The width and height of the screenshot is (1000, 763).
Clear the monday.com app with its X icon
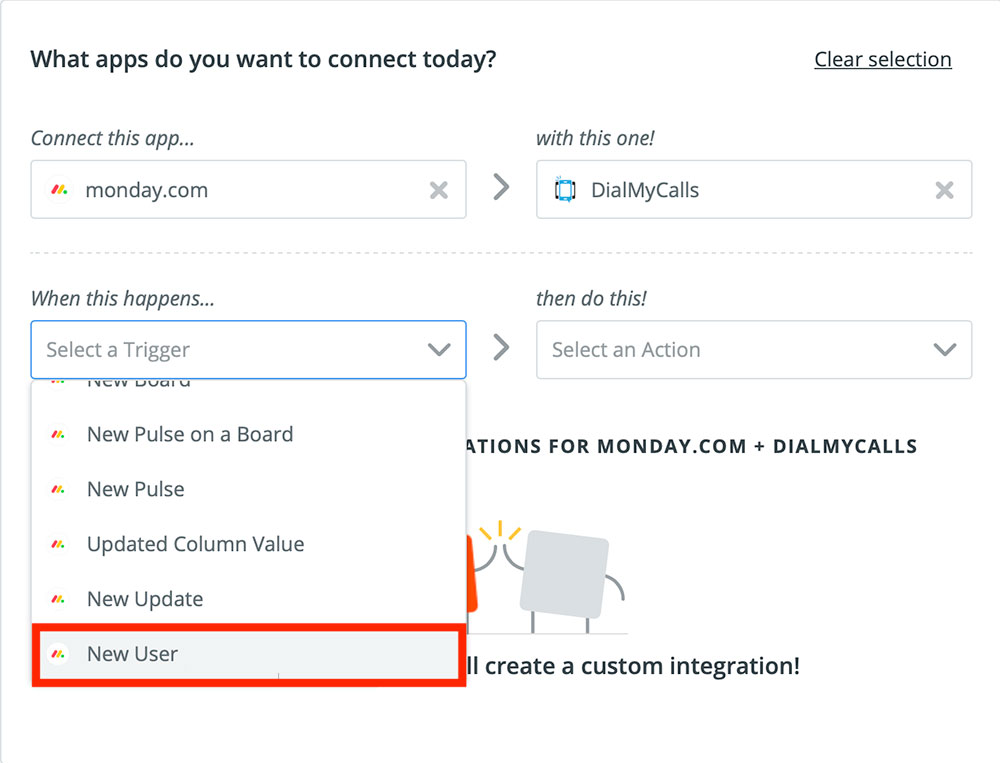pyautogui.click(x=438, y=190)
